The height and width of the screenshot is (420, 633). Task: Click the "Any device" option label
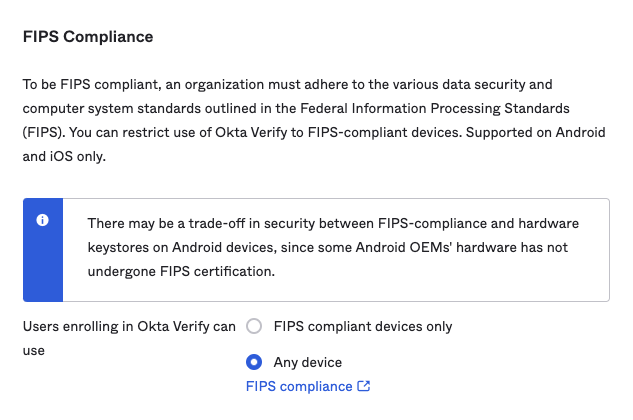point(307,362)
